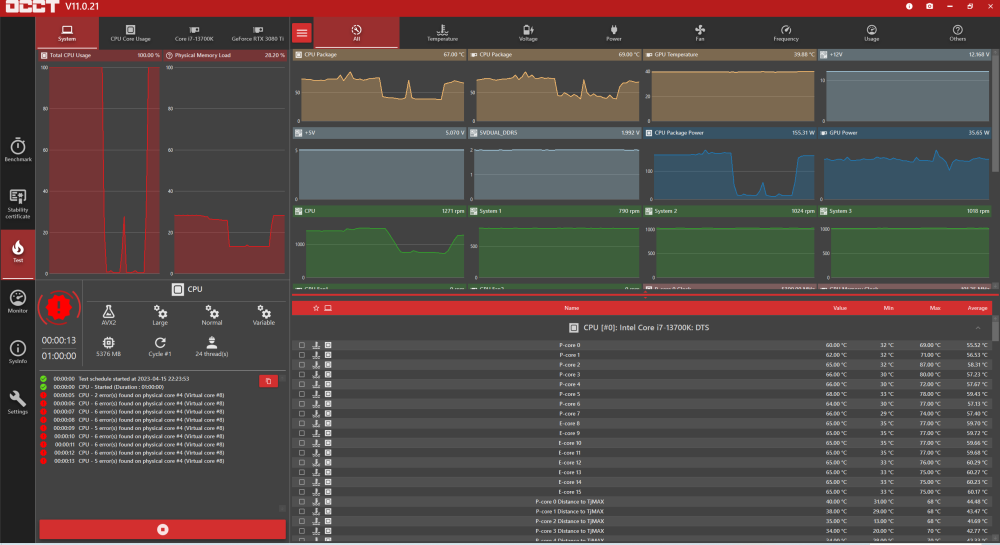
Task: Sort table by Min column header
Action: tap(888, 308)
